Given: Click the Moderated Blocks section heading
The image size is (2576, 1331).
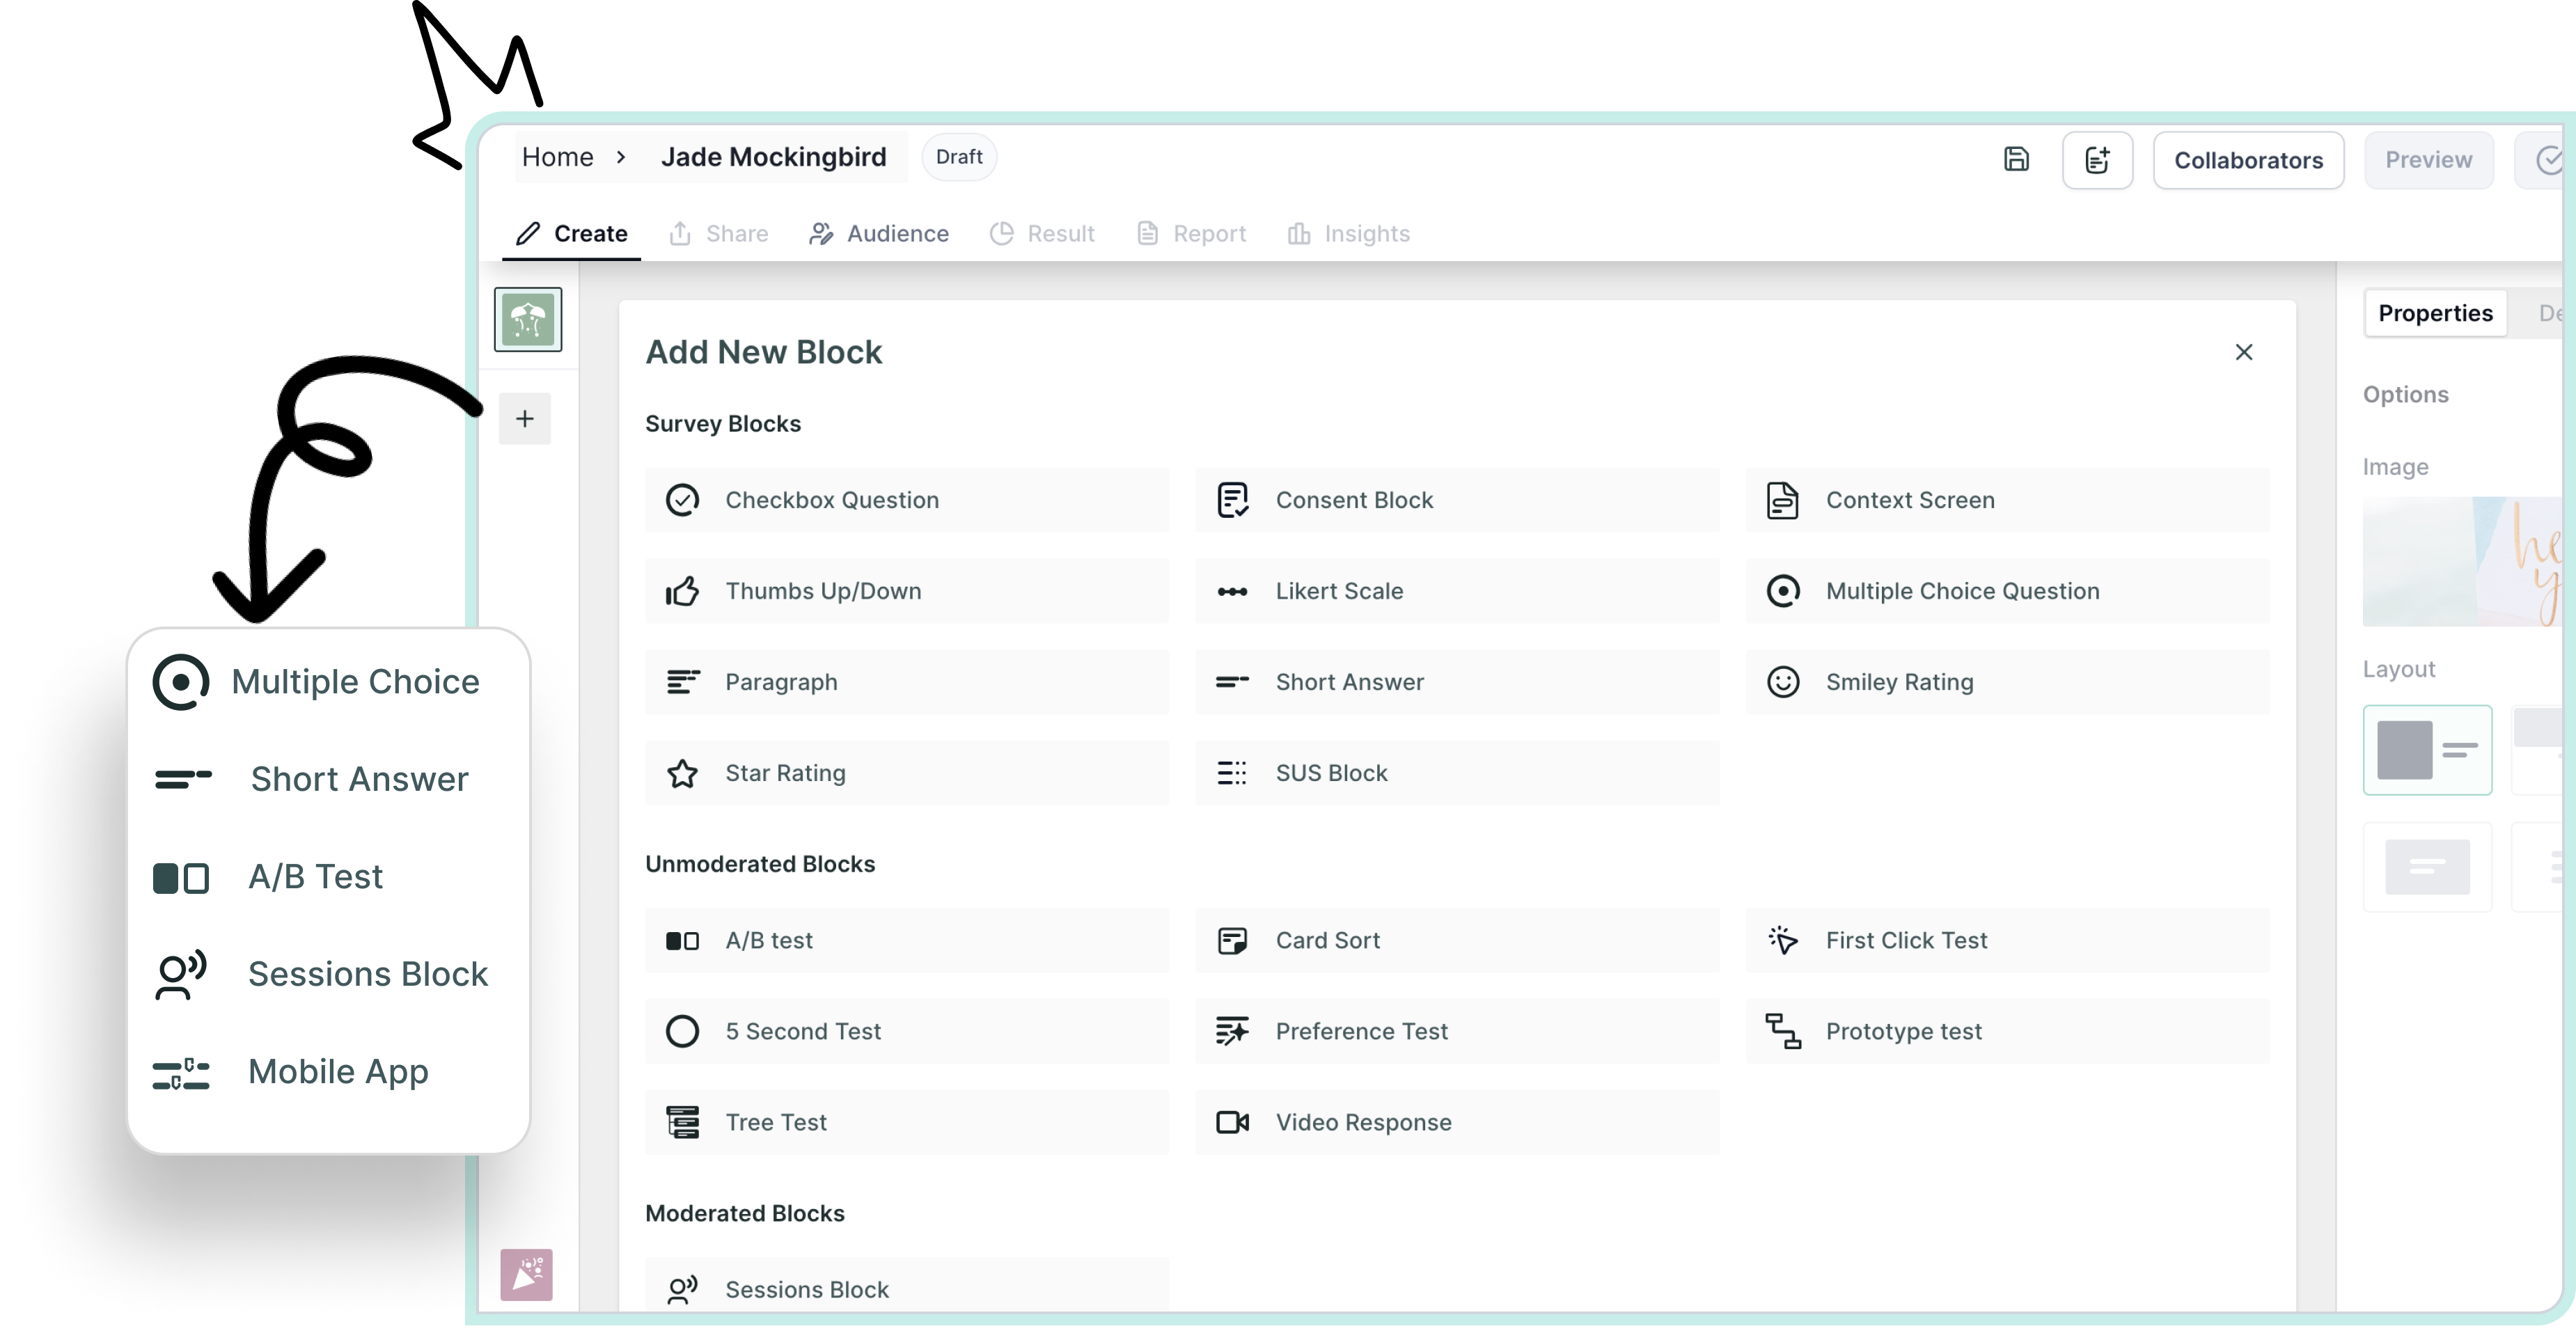Looking at the screenshot, I should pos(745,1214).
